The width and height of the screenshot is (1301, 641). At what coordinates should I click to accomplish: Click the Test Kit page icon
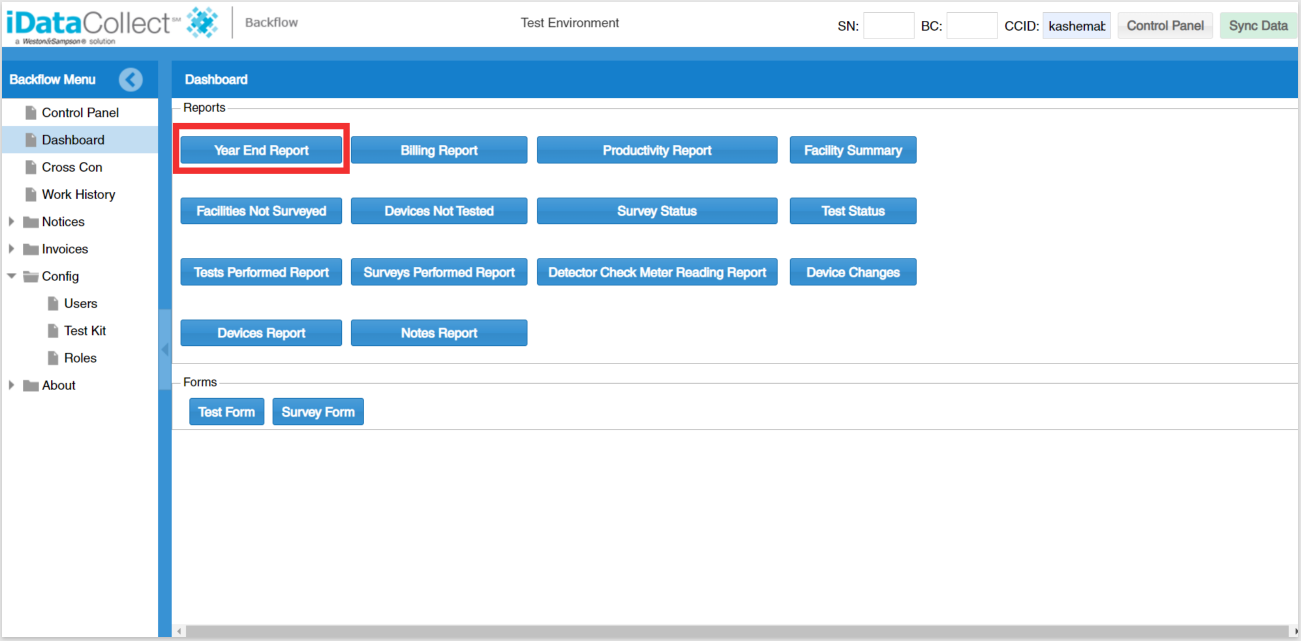[x=54, y=331]
